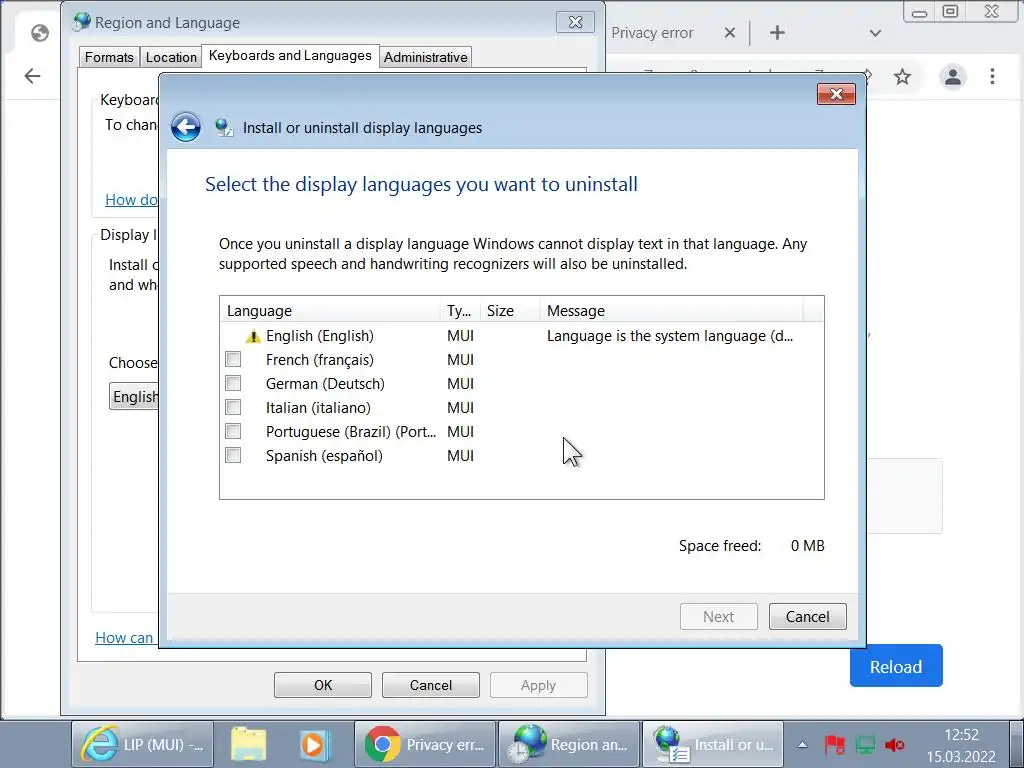Switch to Chrome Privacy error taskbar item
The width and height of the screenshot is (1024, 768).
(x=425, y=744)
